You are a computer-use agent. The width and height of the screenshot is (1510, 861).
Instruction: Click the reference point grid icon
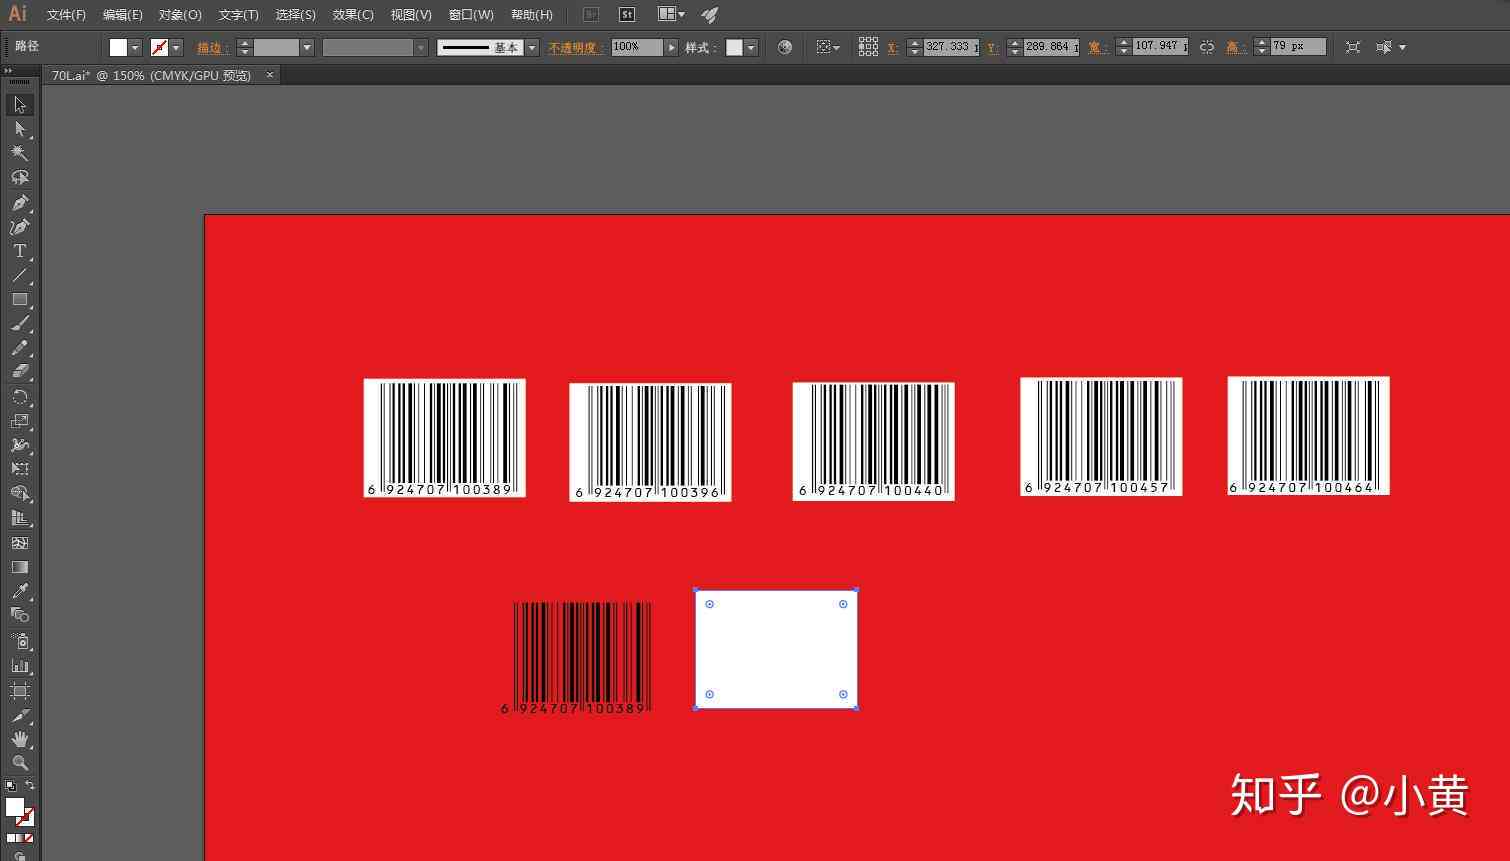point(868,47)
